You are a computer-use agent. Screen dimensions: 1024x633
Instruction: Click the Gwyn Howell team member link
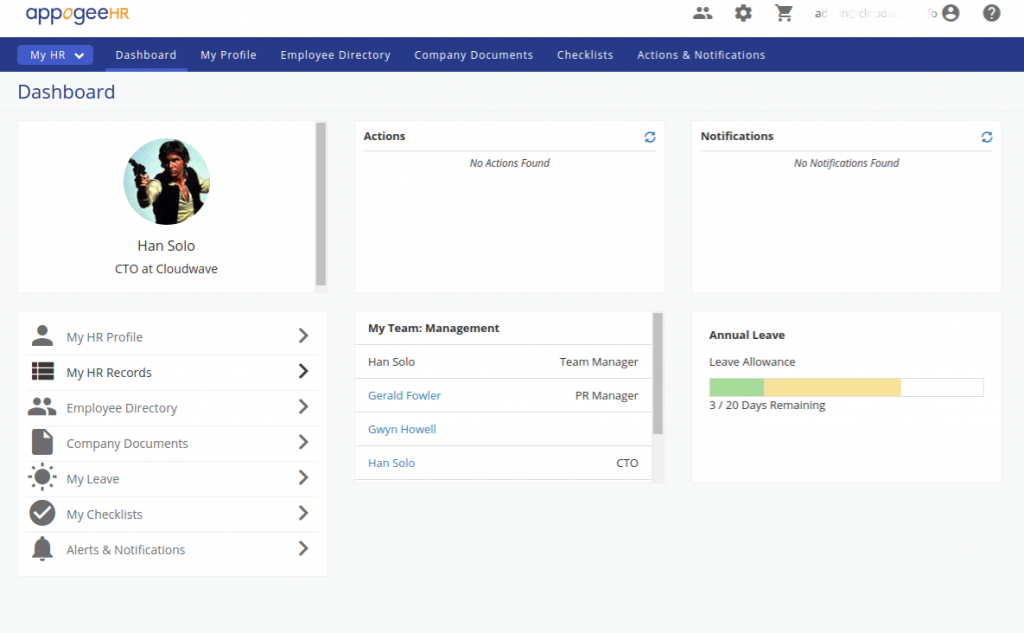tap(401, 428)
